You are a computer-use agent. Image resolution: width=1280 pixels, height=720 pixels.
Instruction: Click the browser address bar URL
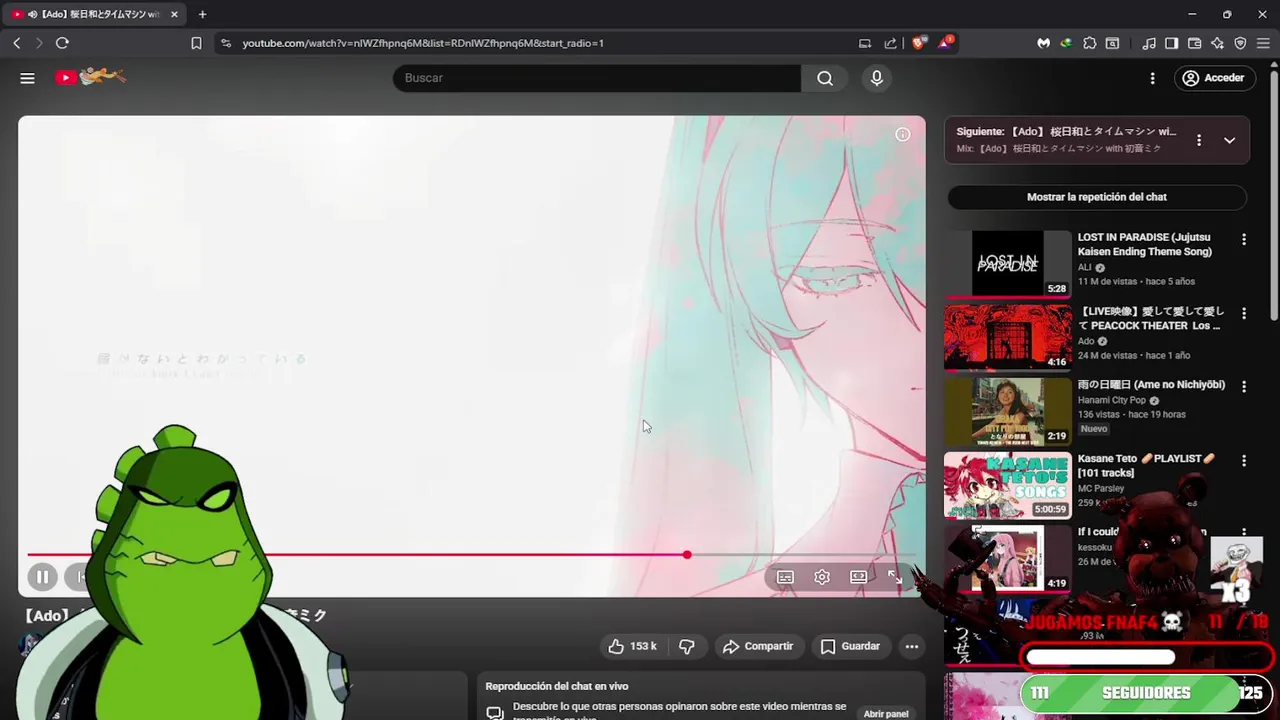coord(423,43)
